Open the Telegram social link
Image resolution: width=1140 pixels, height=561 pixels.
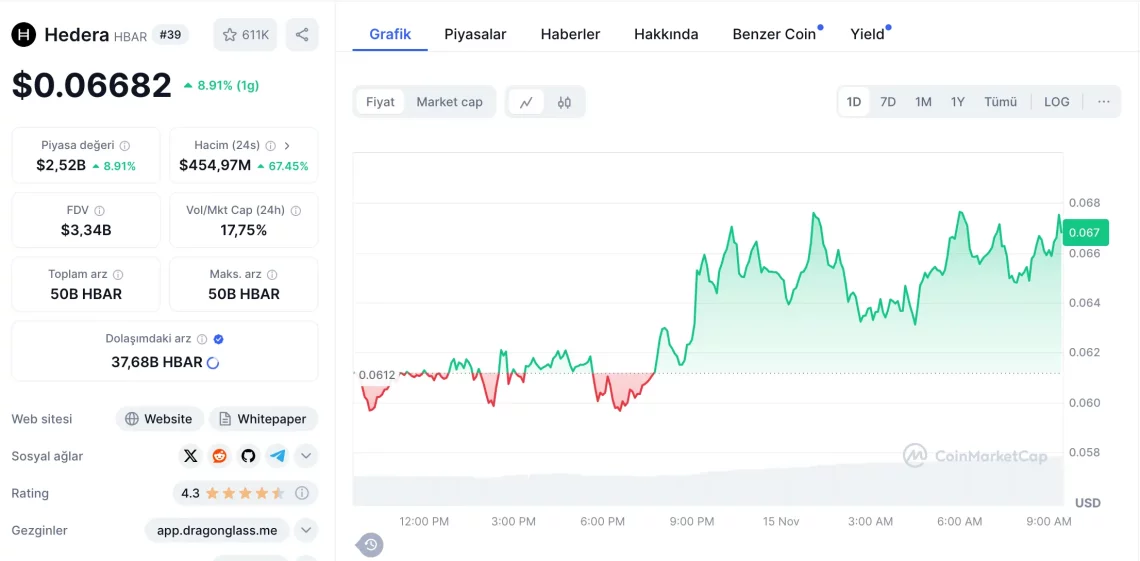277,456
